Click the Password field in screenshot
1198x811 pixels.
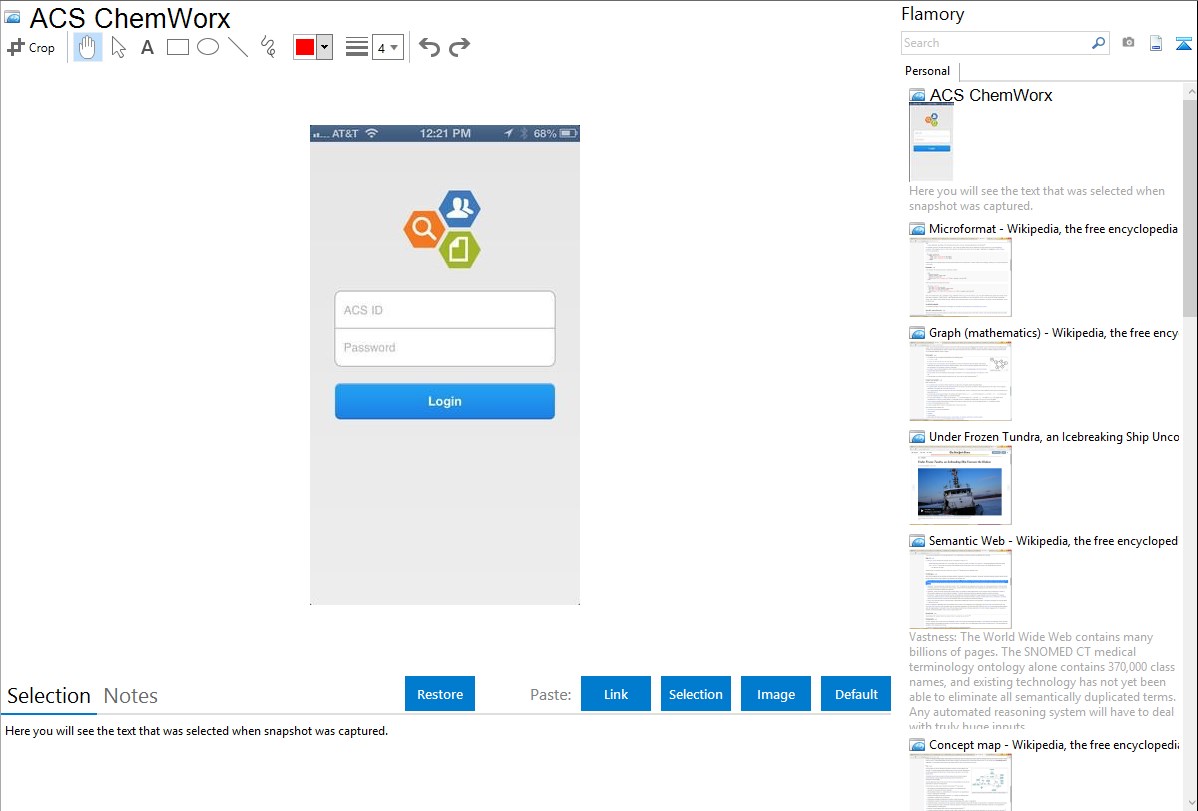(x=445, y=348)
